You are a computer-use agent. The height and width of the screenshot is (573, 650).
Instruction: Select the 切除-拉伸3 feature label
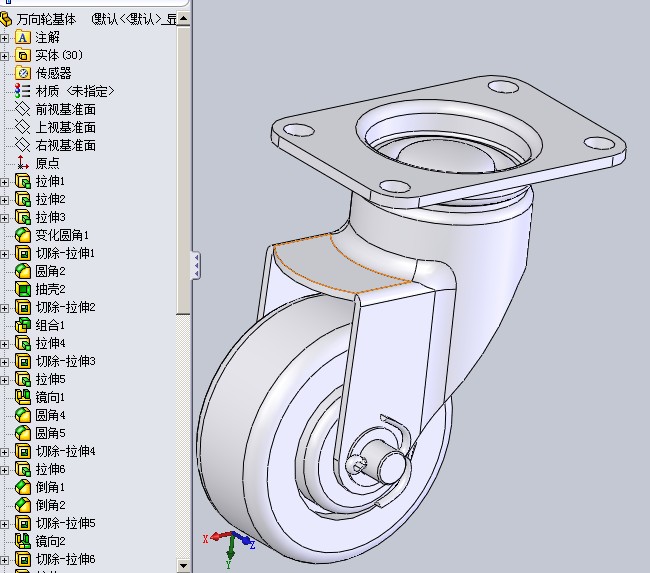click(65, 361)
